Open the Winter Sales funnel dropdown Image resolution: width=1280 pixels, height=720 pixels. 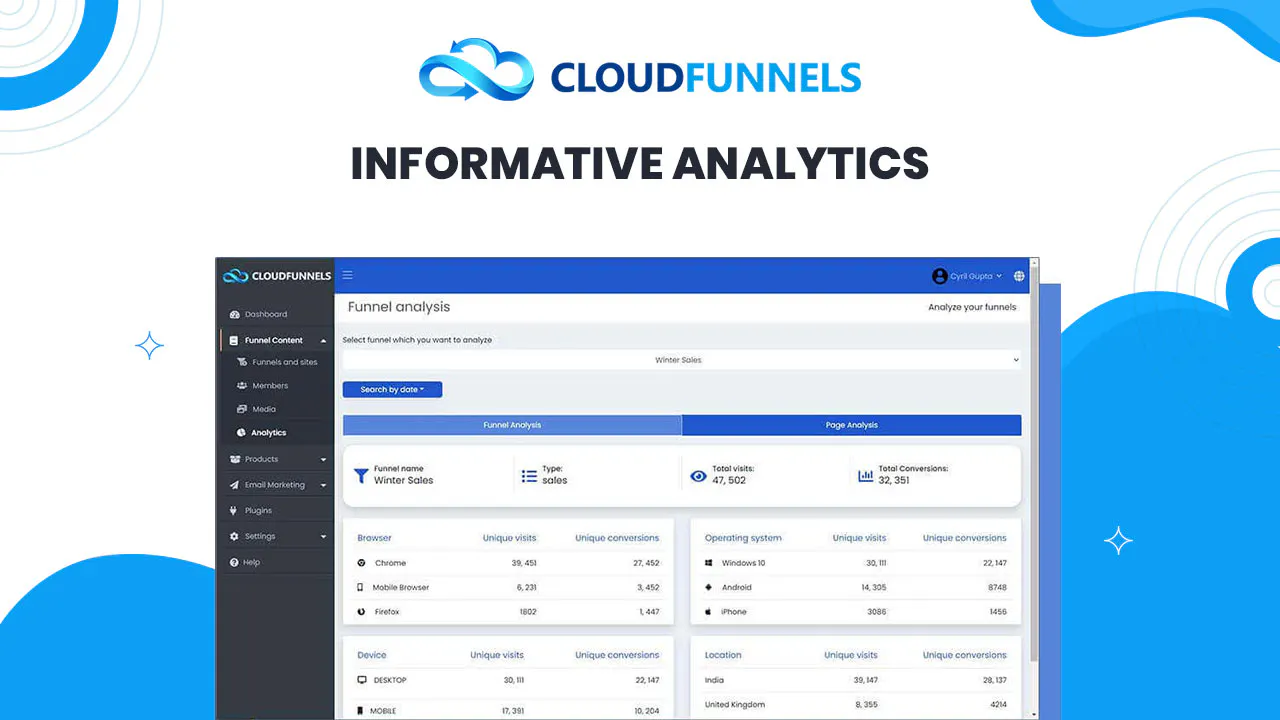(x=682, y=360)
